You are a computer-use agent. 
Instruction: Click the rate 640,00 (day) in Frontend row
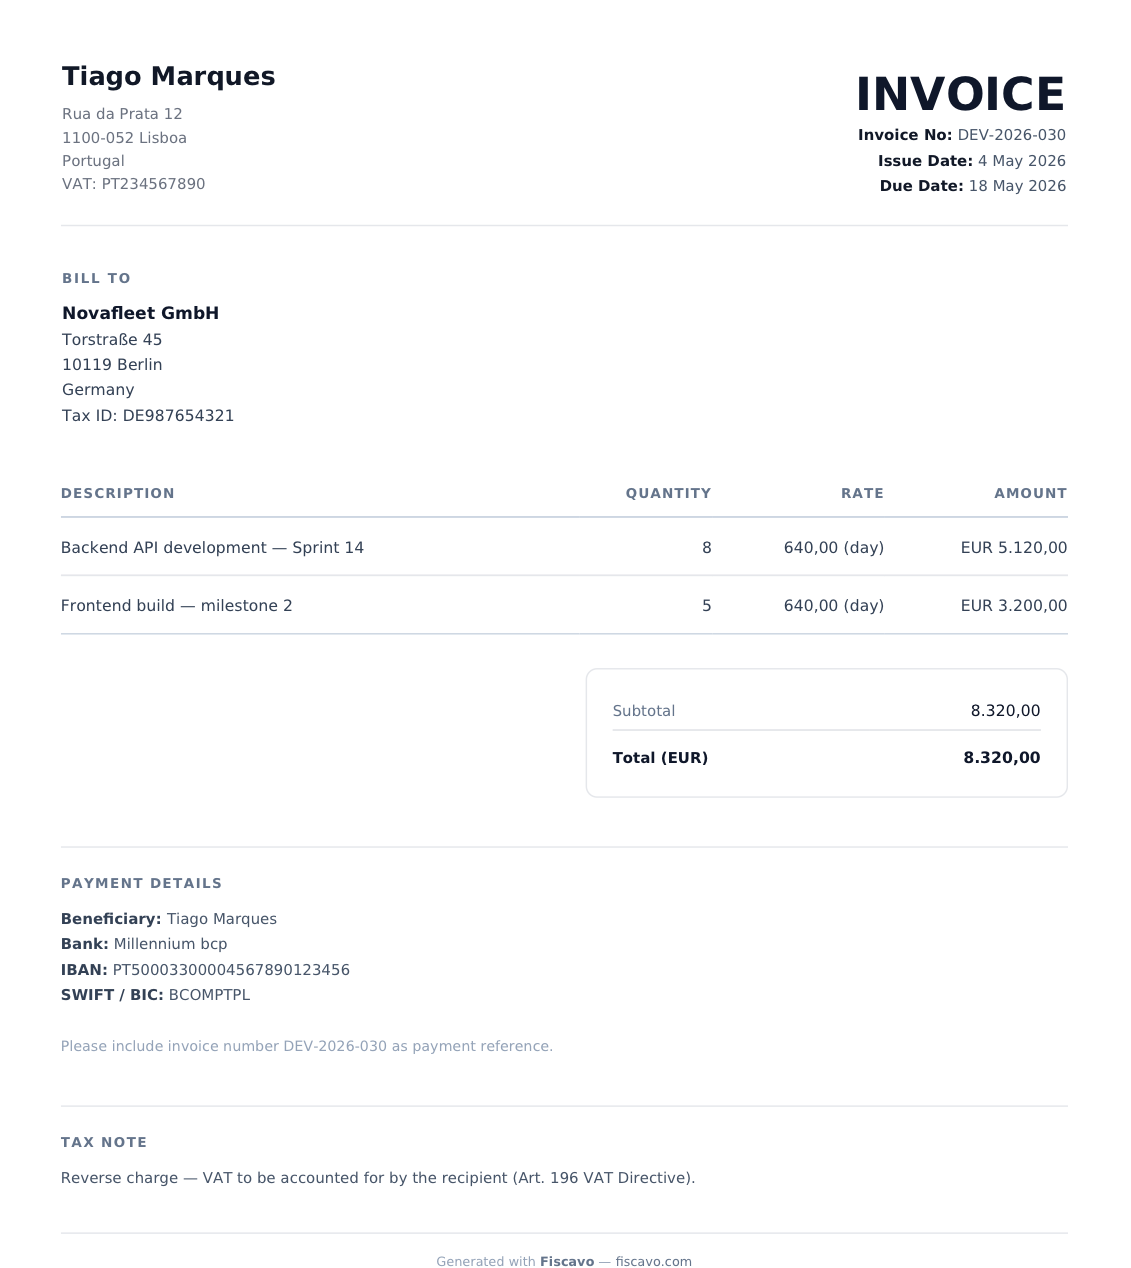(834, 606)
